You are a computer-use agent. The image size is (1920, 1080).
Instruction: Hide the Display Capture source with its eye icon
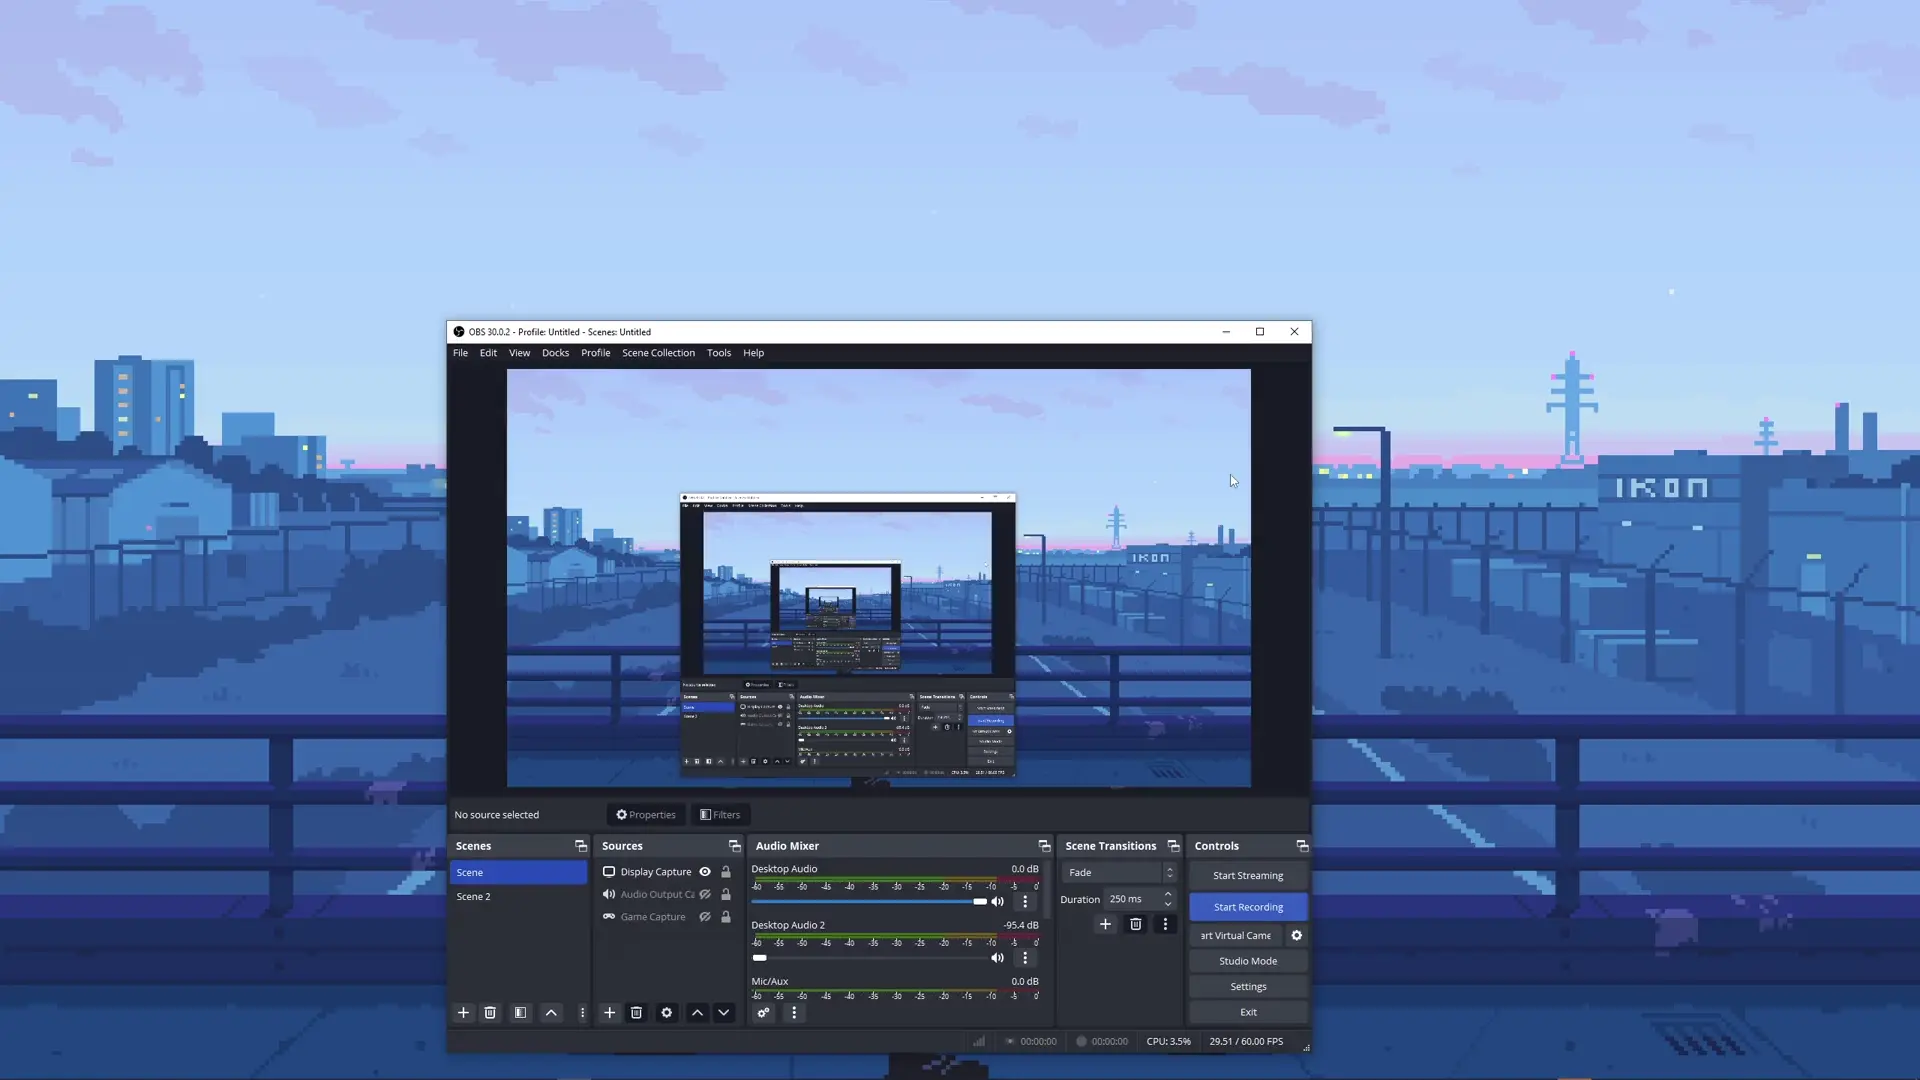pyautogui.click(x=705, y=872)
